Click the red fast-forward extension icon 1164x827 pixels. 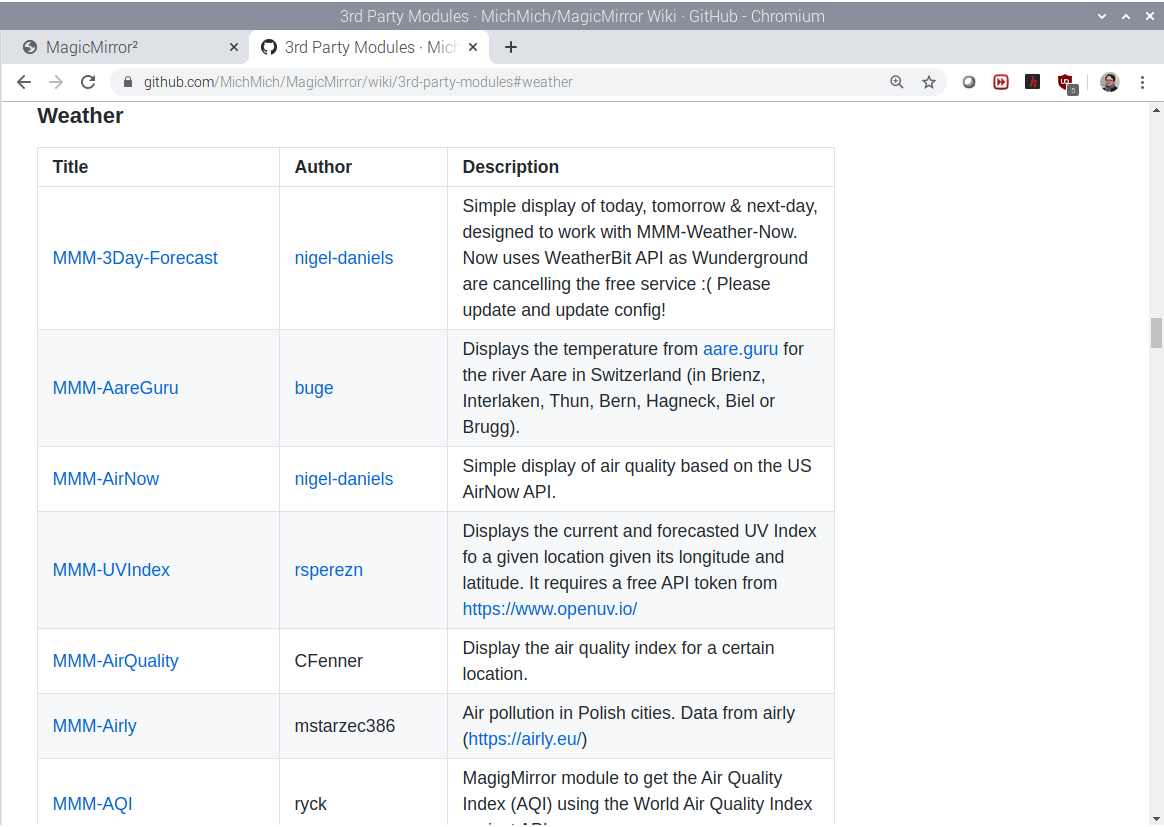(1001, 82)
